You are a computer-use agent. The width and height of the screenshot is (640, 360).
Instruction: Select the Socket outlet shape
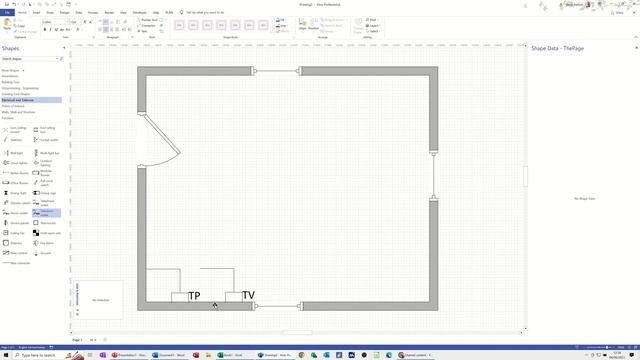46,140
